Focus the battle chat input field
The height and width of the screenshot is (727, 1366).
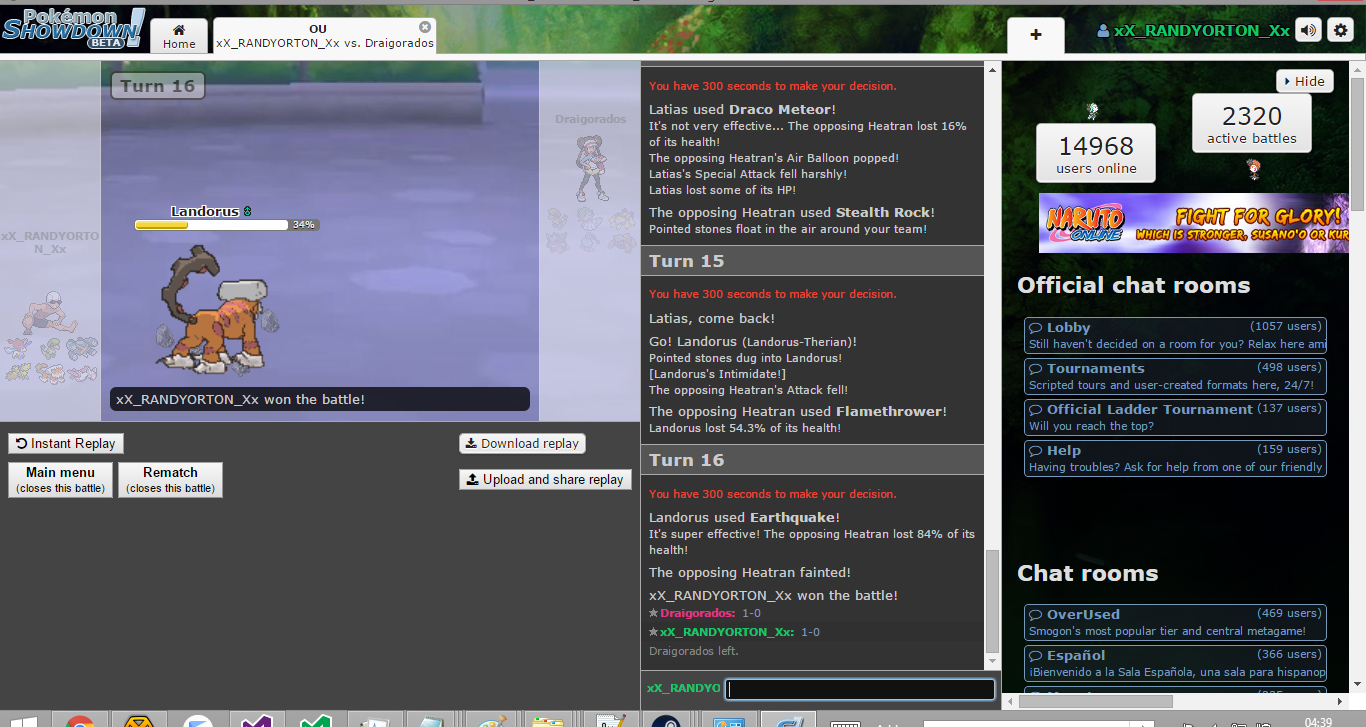860,689
